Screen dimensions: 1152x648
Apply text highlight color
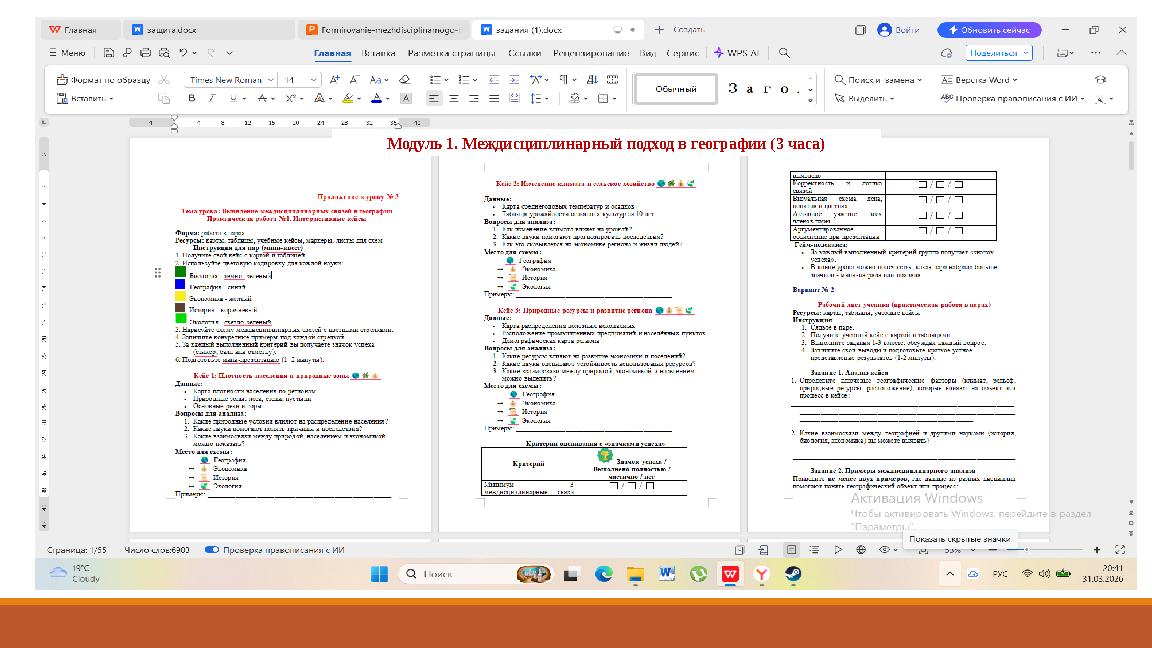coord(348,97)
